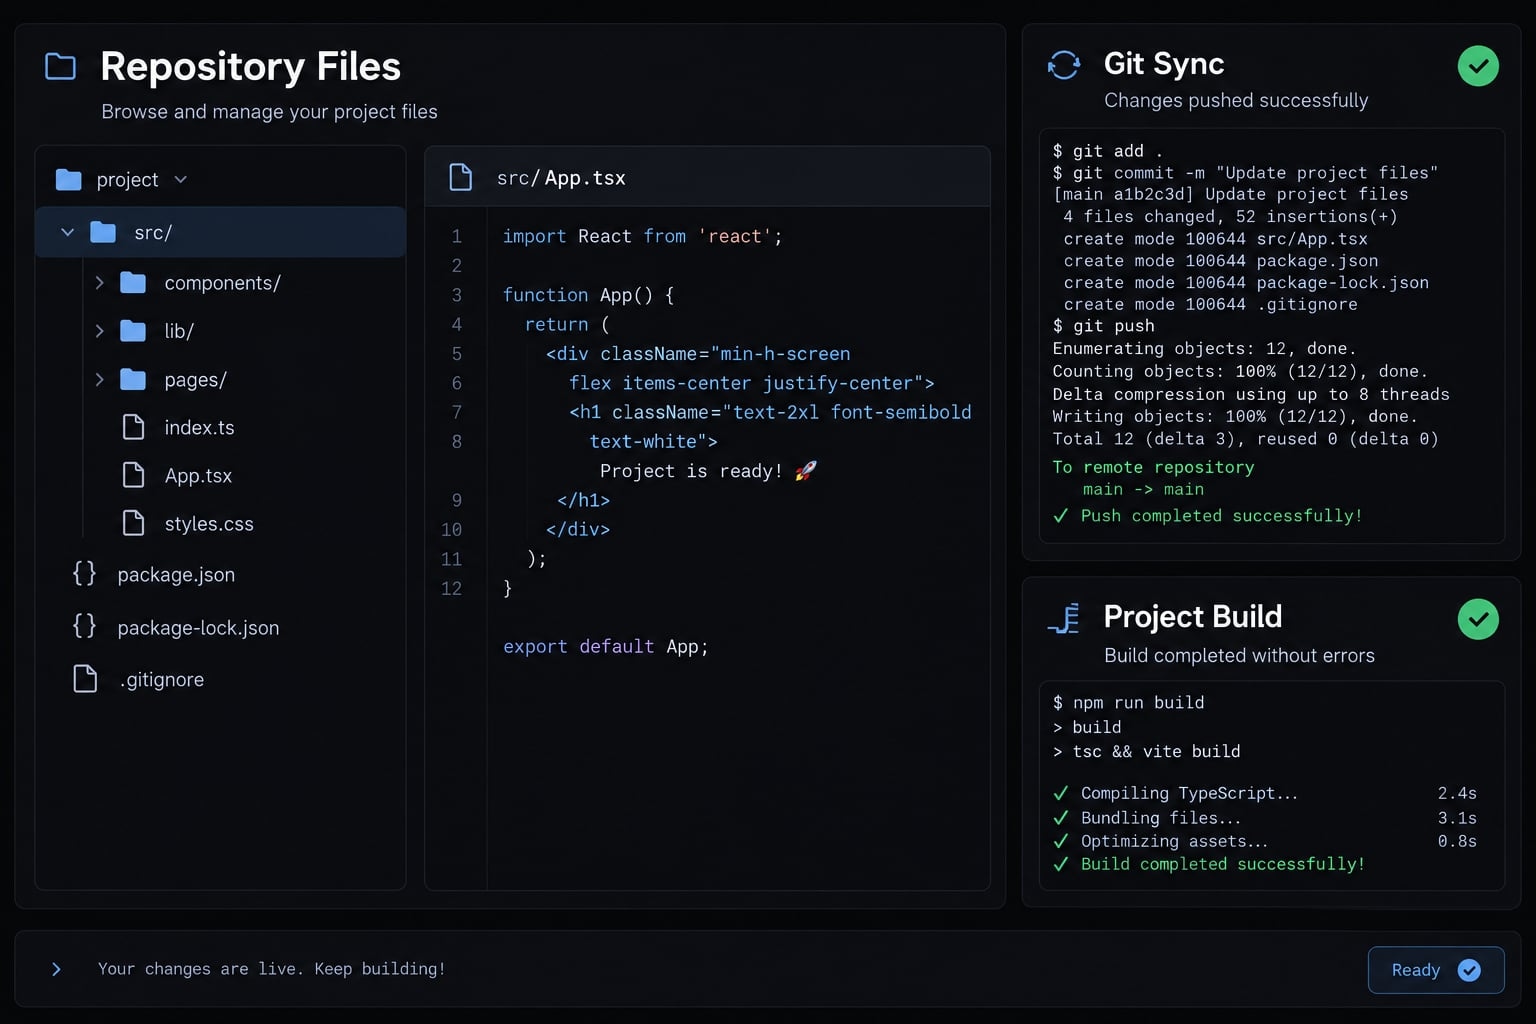Image resolution: width=1536 pixels, height=1024 pixels.
Task: Click the '$ git push' command line
Action: [1103, 326]
